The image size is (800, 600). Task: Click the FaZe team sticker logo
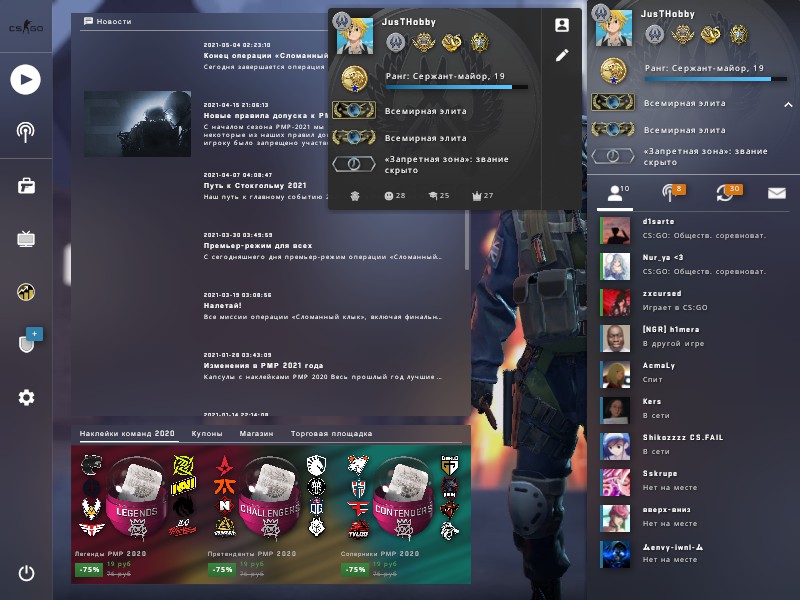tap(358, 508)
